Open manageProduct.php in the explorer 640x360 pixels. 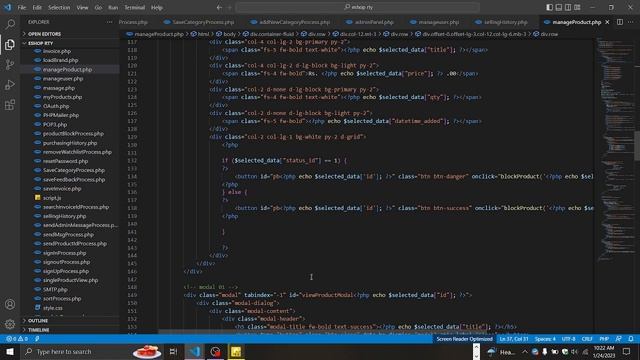[x=67, y=69]
